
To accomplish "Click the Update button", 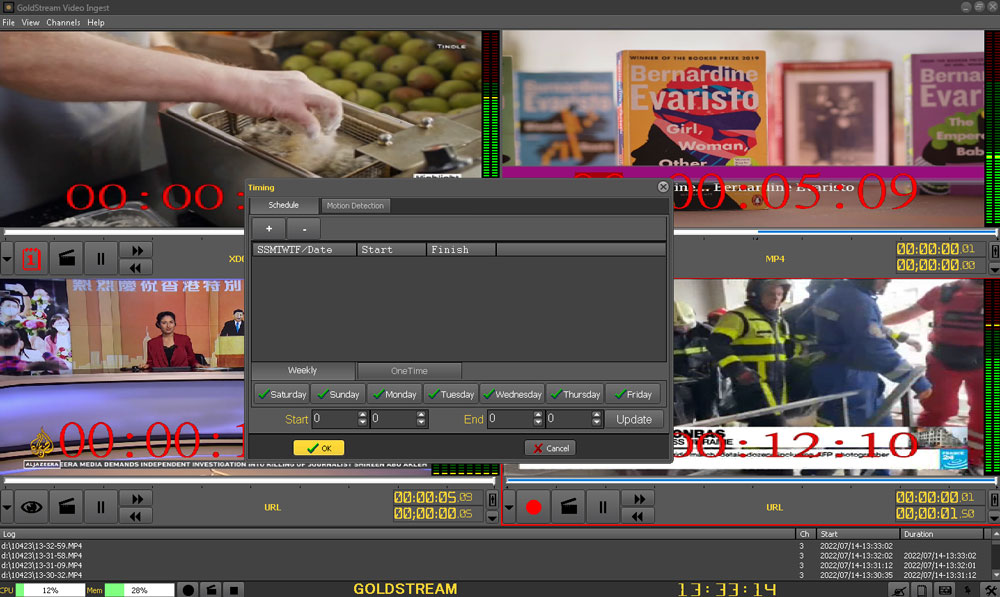I will [634, 419].
